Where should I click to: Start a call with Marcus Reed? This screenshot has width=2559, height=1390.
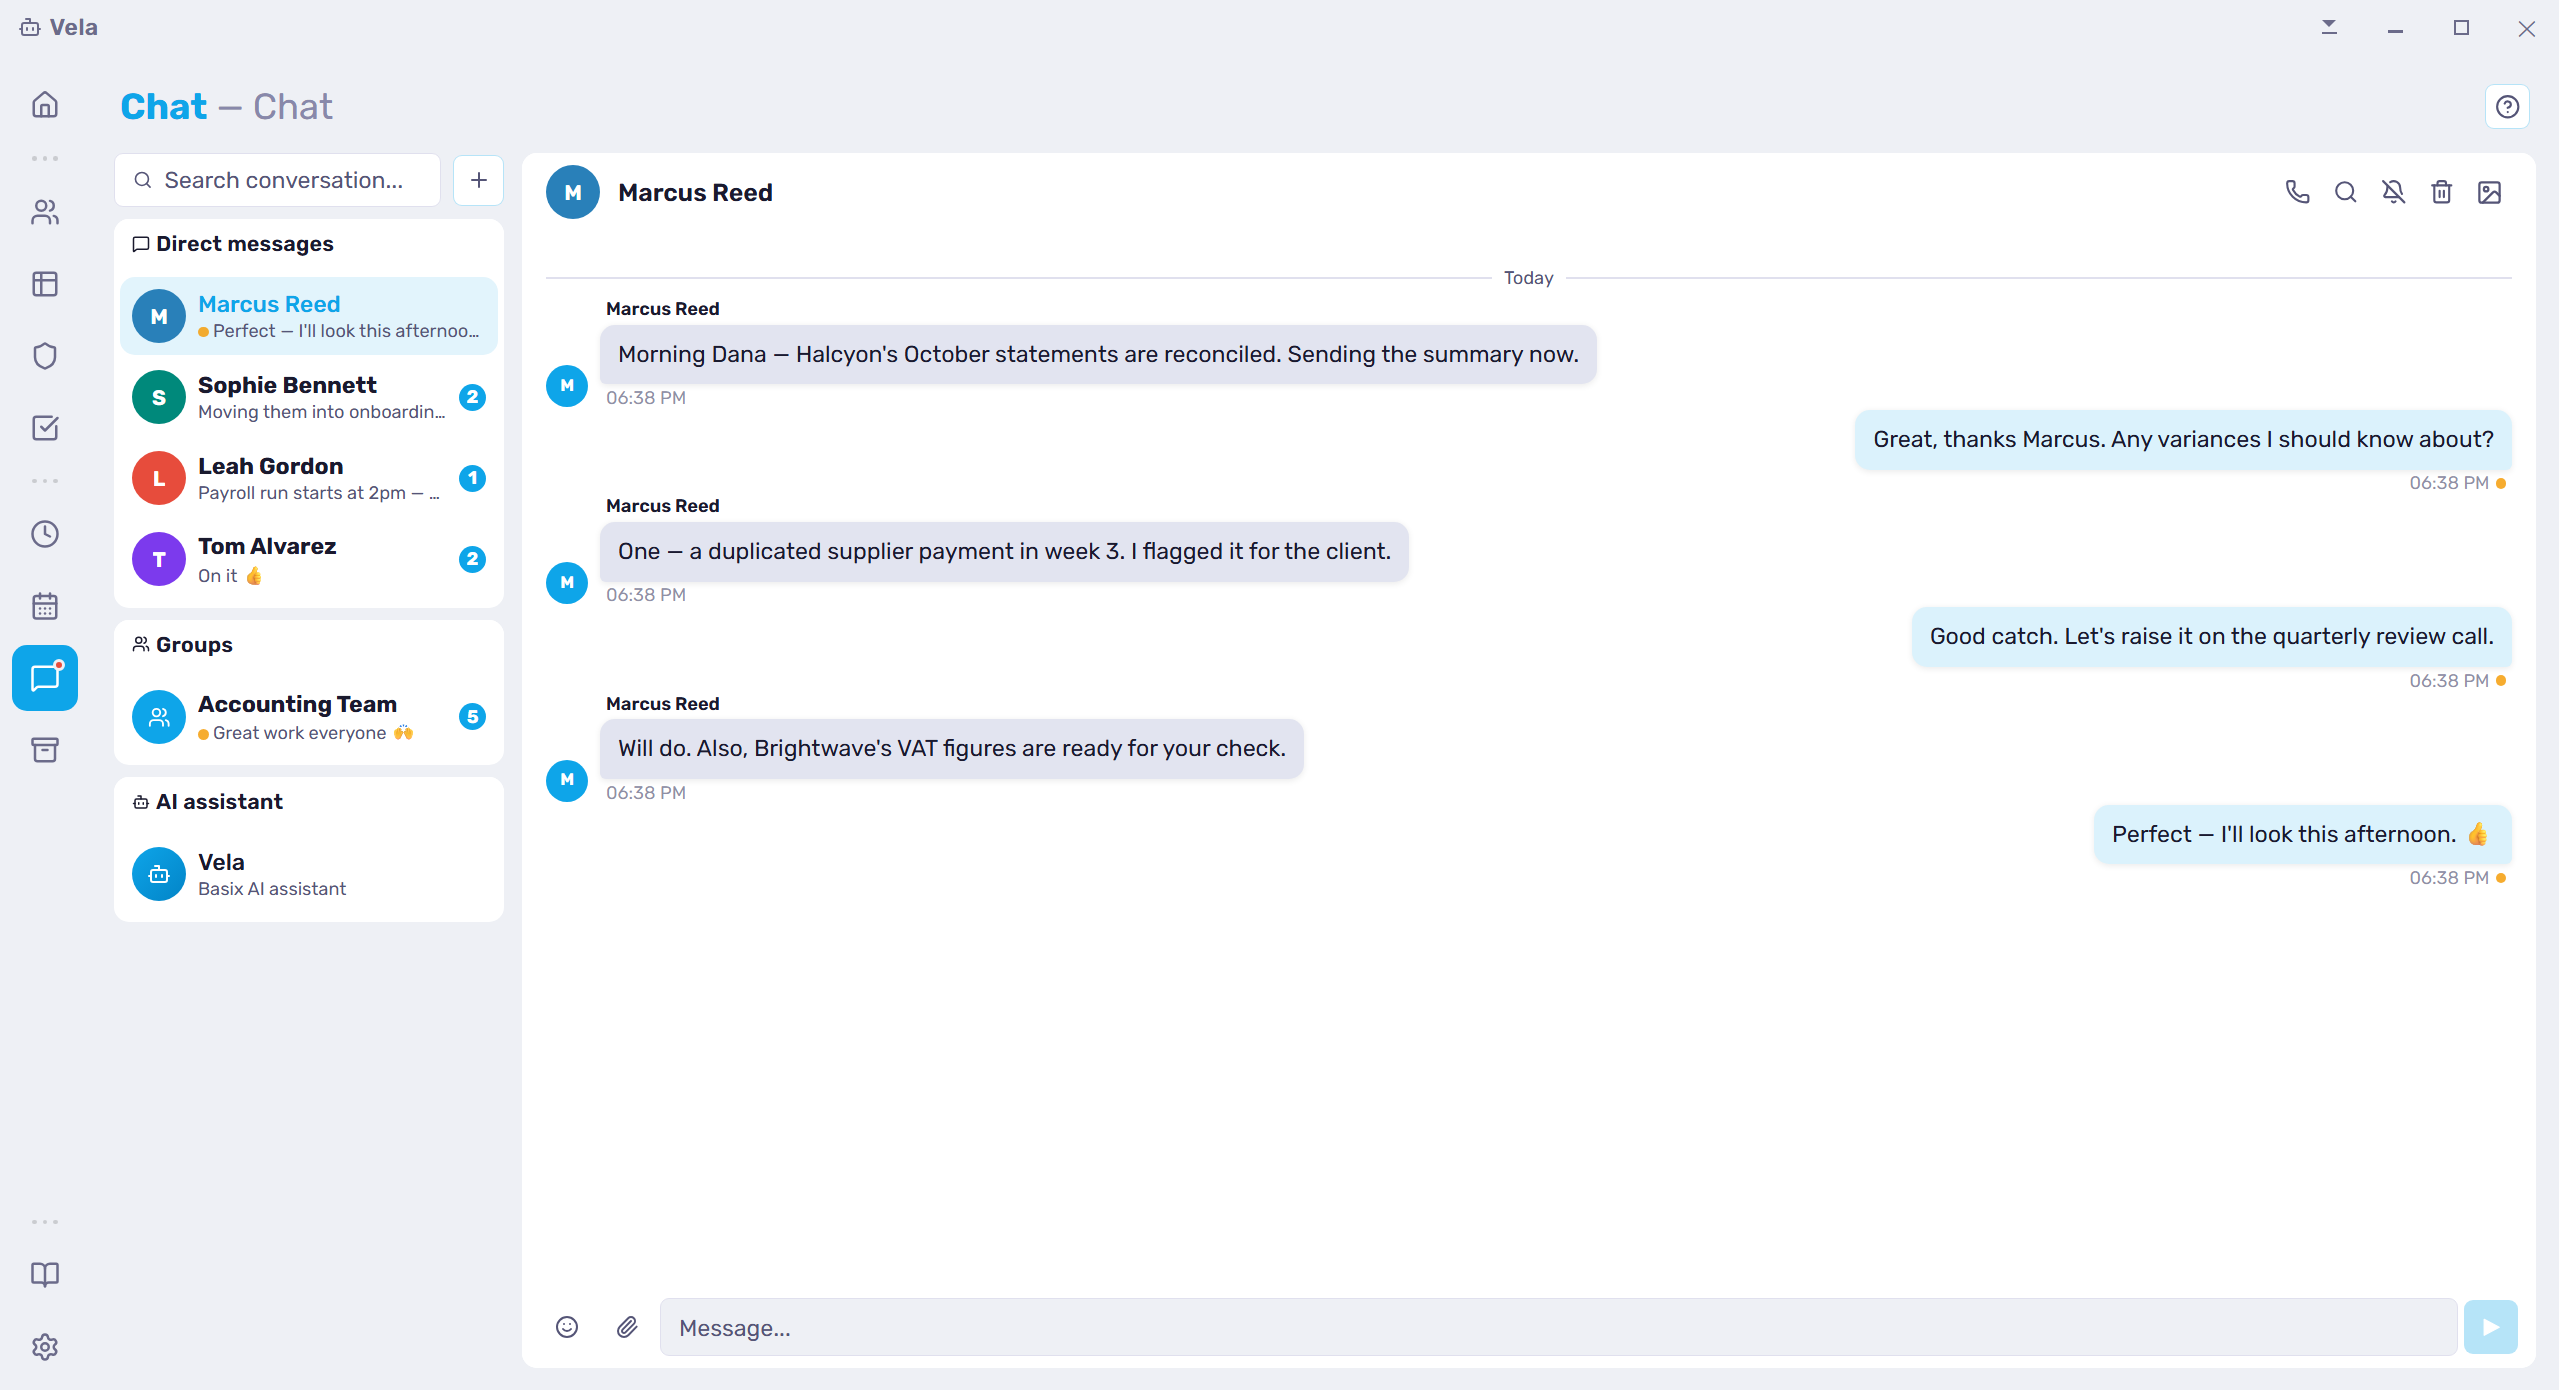click(x=2297, y=192)
